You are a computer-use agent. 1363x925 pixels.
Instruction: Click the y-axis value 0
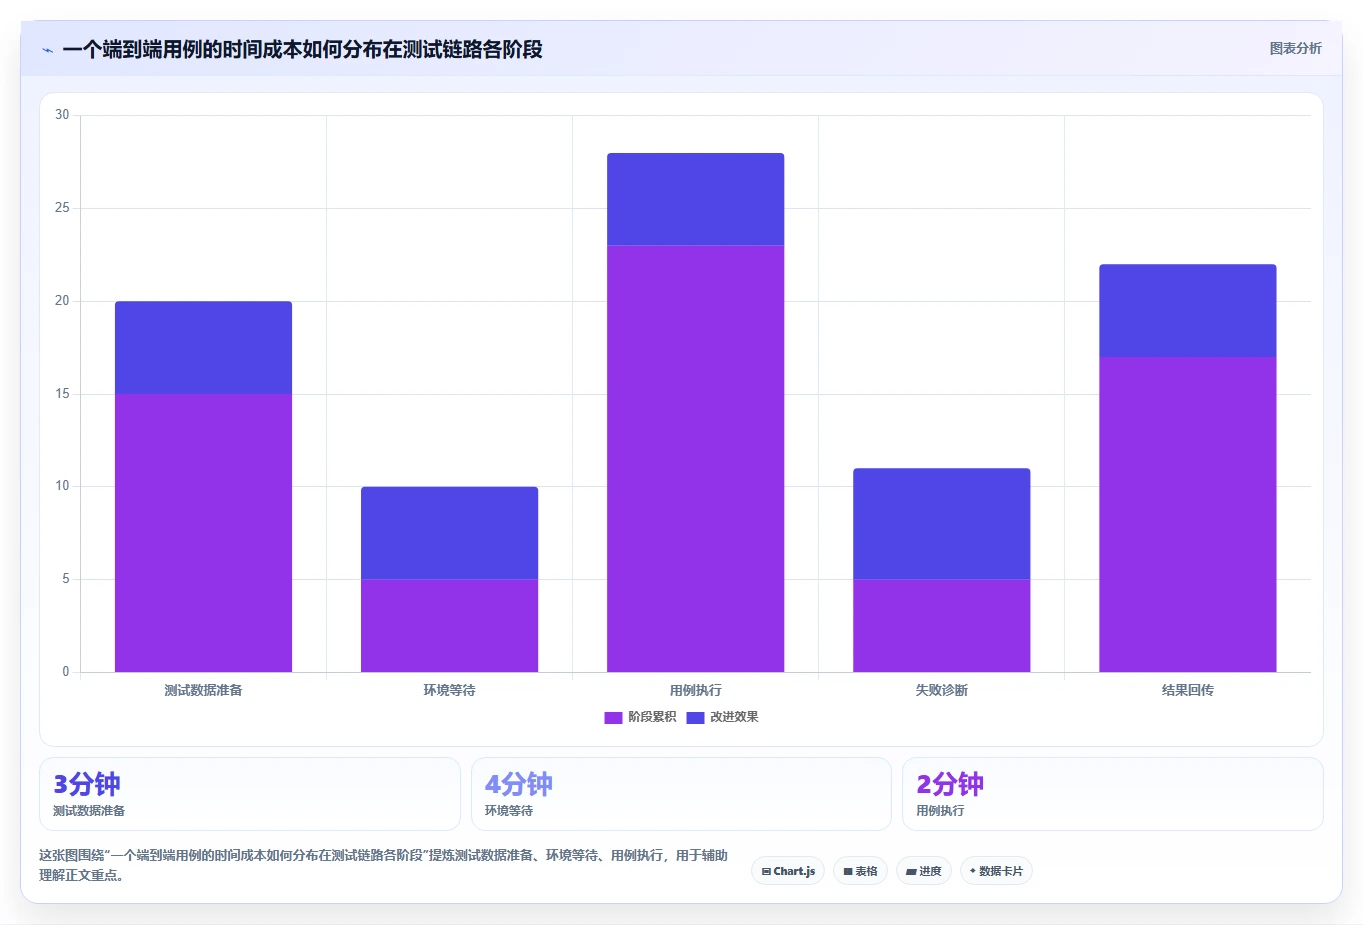pos(66,672)
